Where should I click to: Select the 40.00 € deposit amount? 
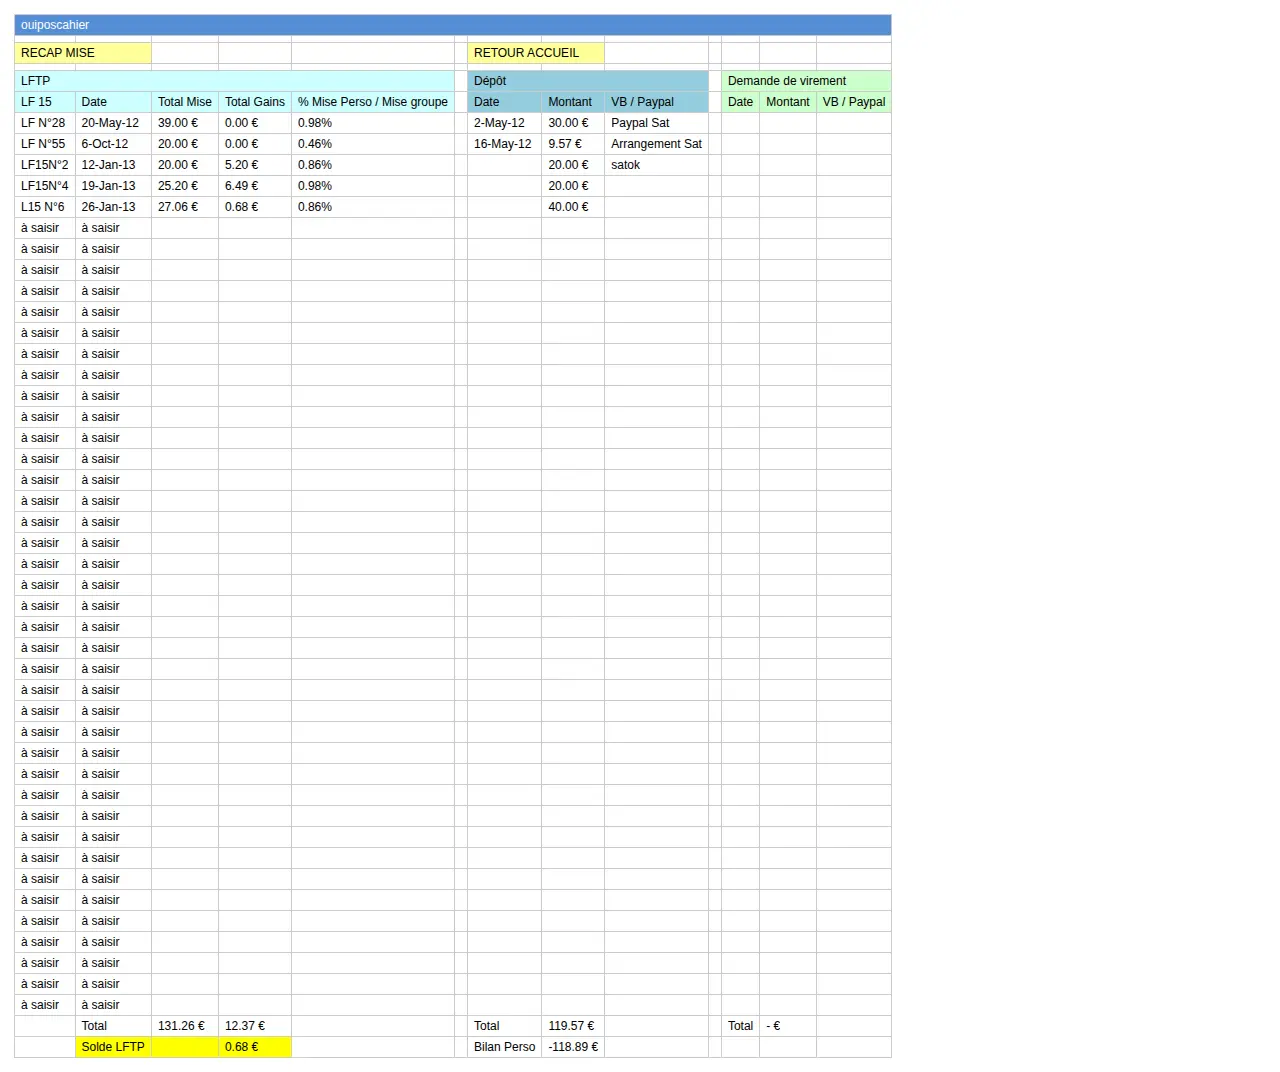(x=573, y=207)
